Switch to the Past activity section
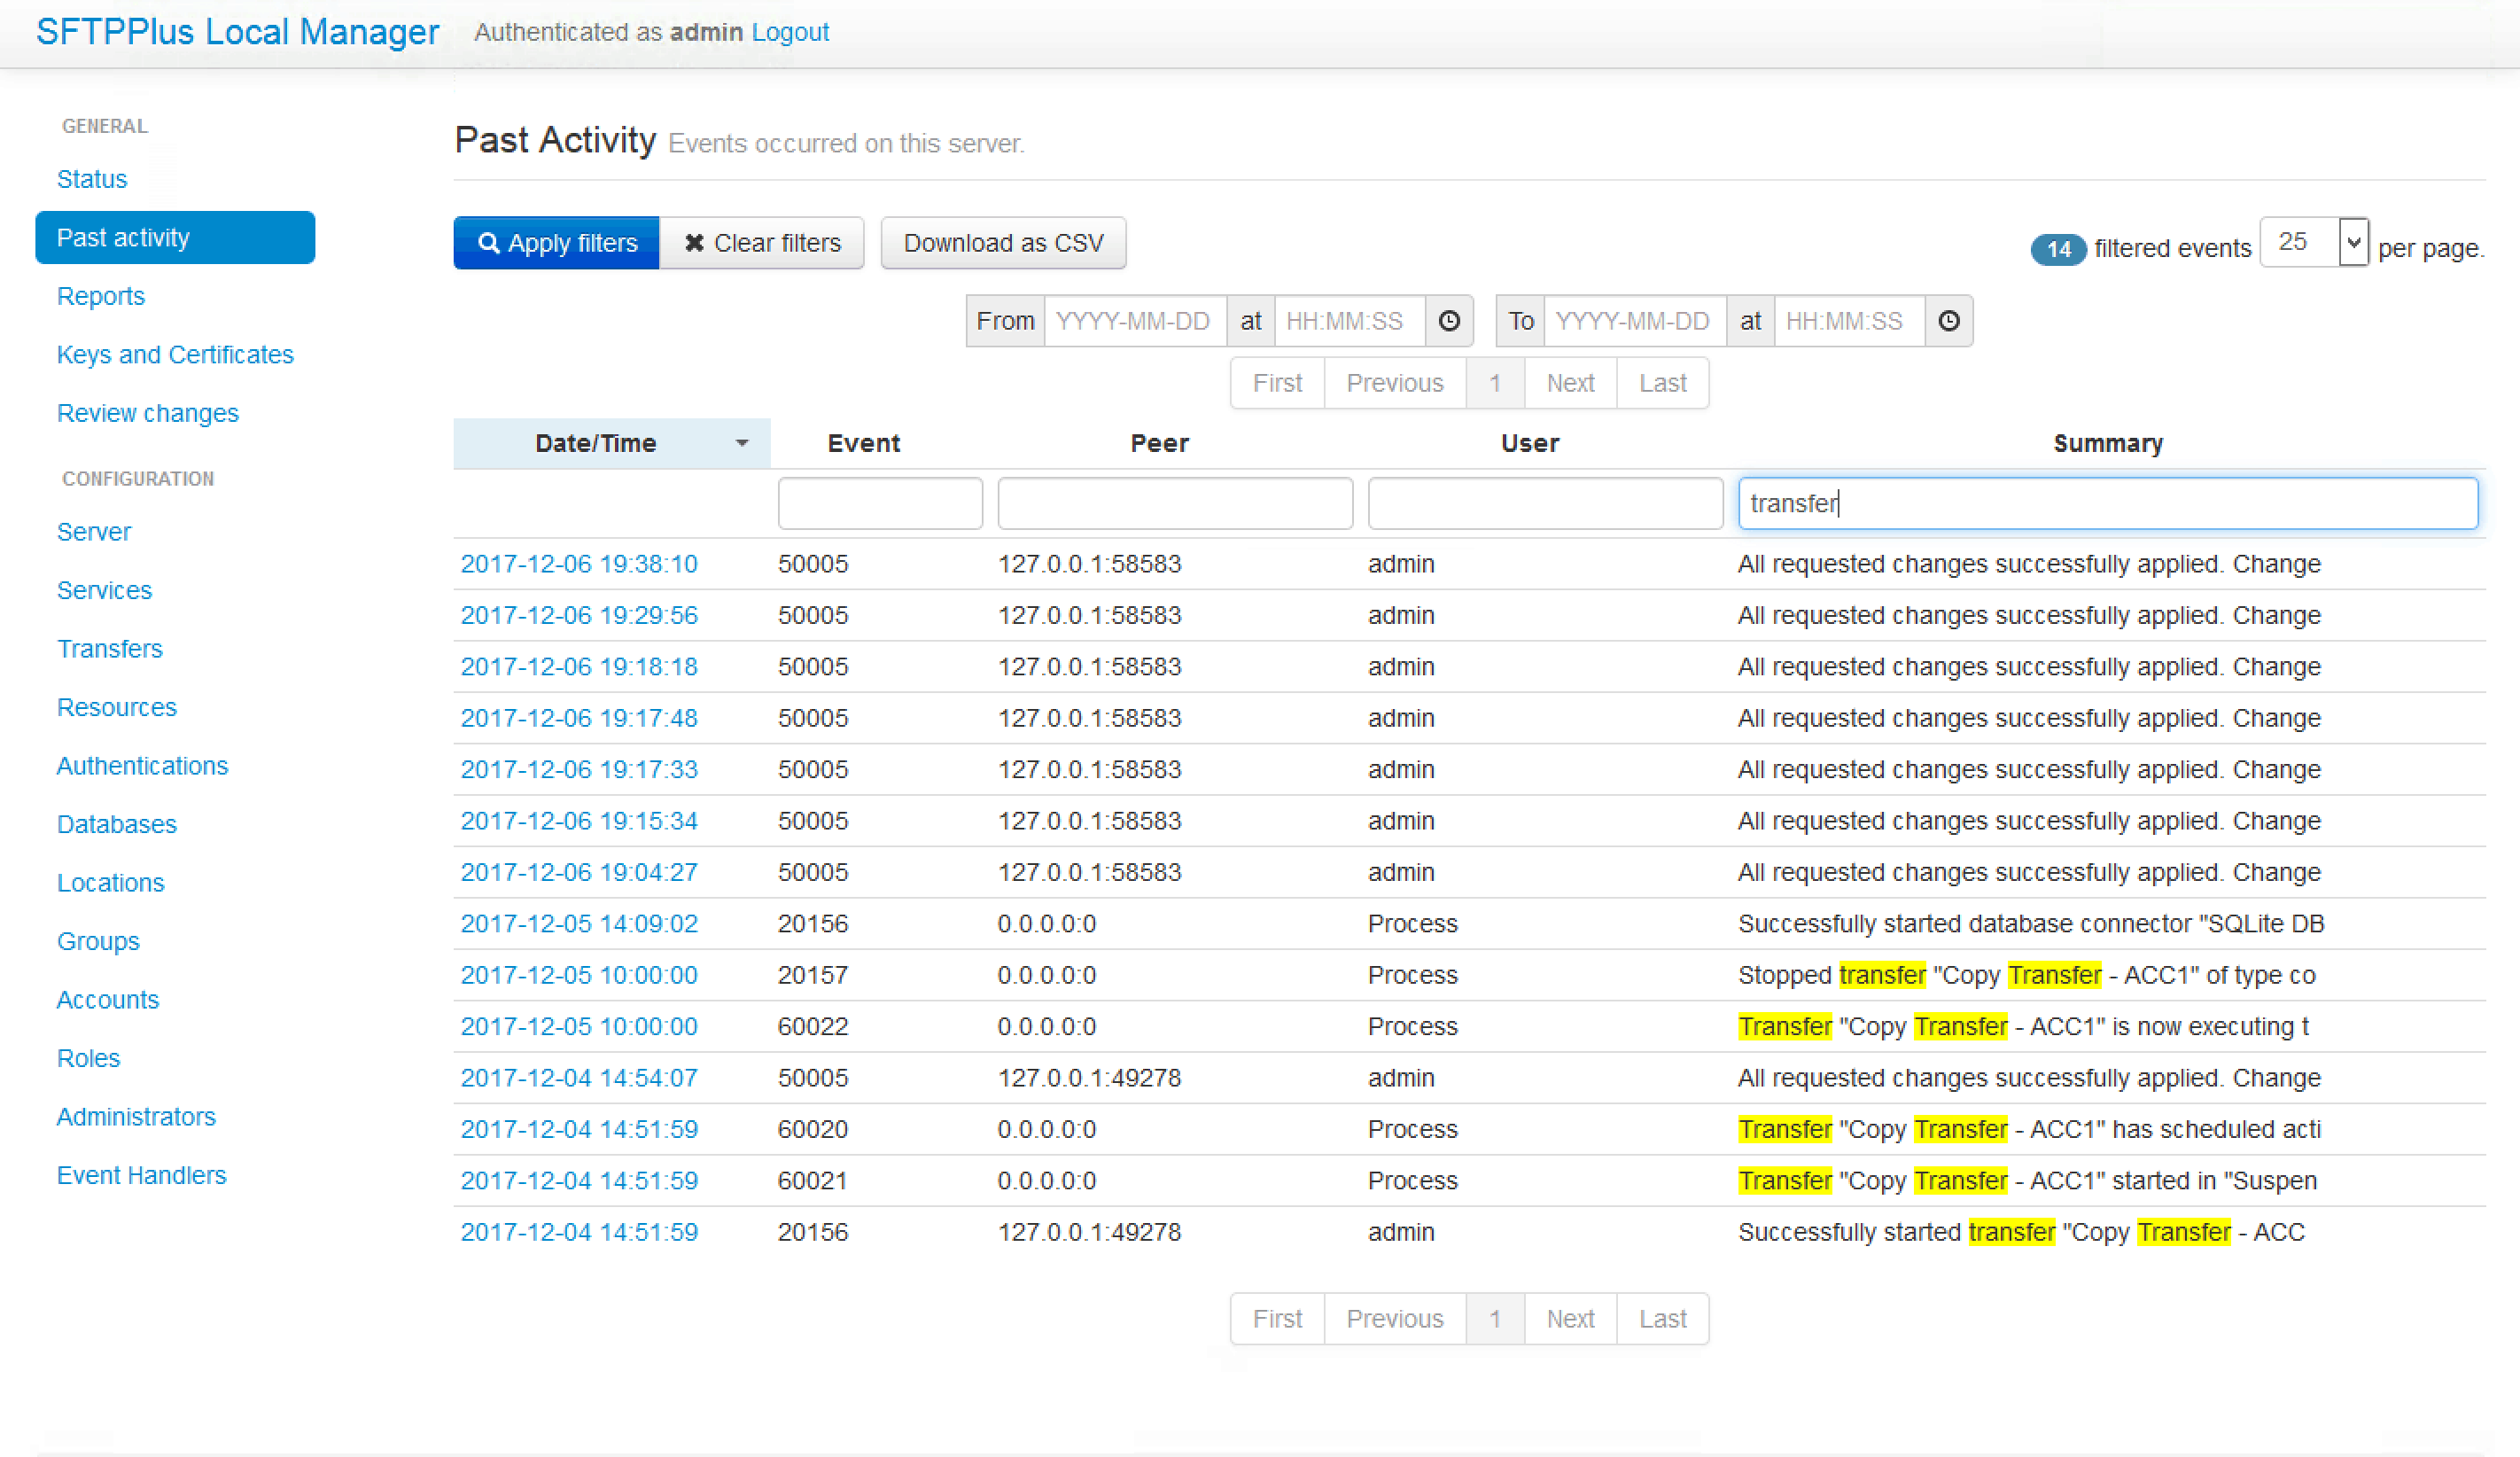Screen dimensions: 2520x1457 tap(123, 237)
